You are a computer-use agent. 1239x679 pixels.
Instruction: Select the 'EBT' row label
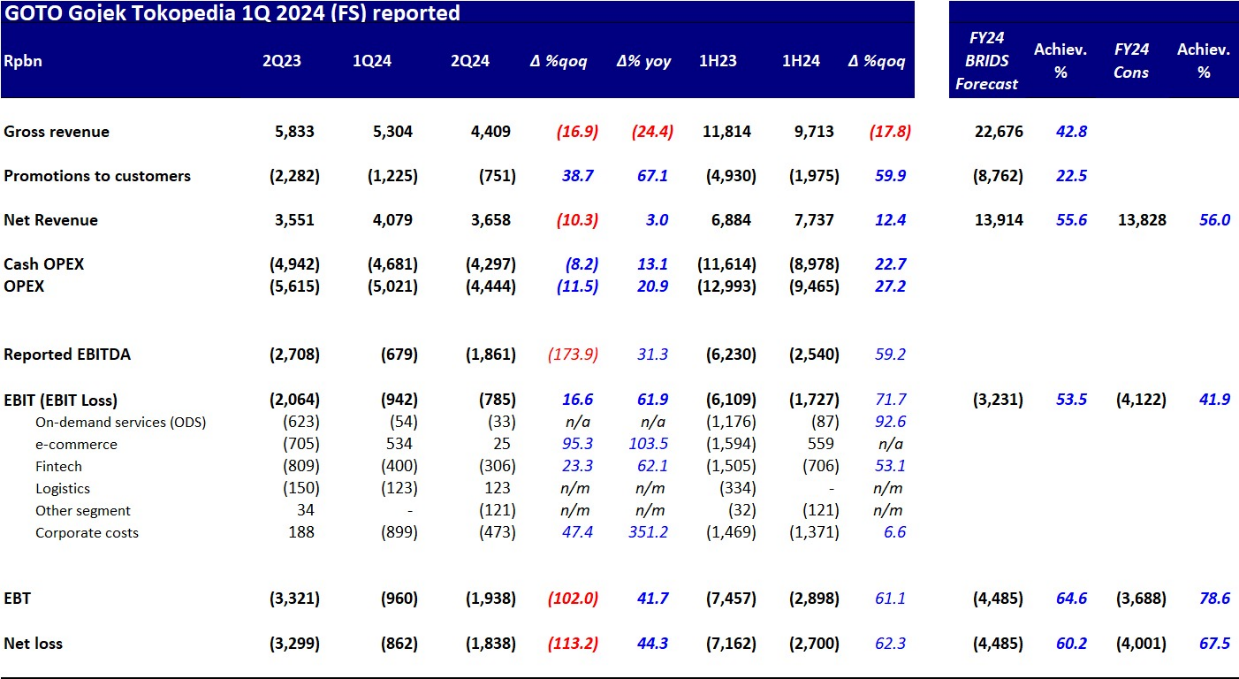click(17, 598)
